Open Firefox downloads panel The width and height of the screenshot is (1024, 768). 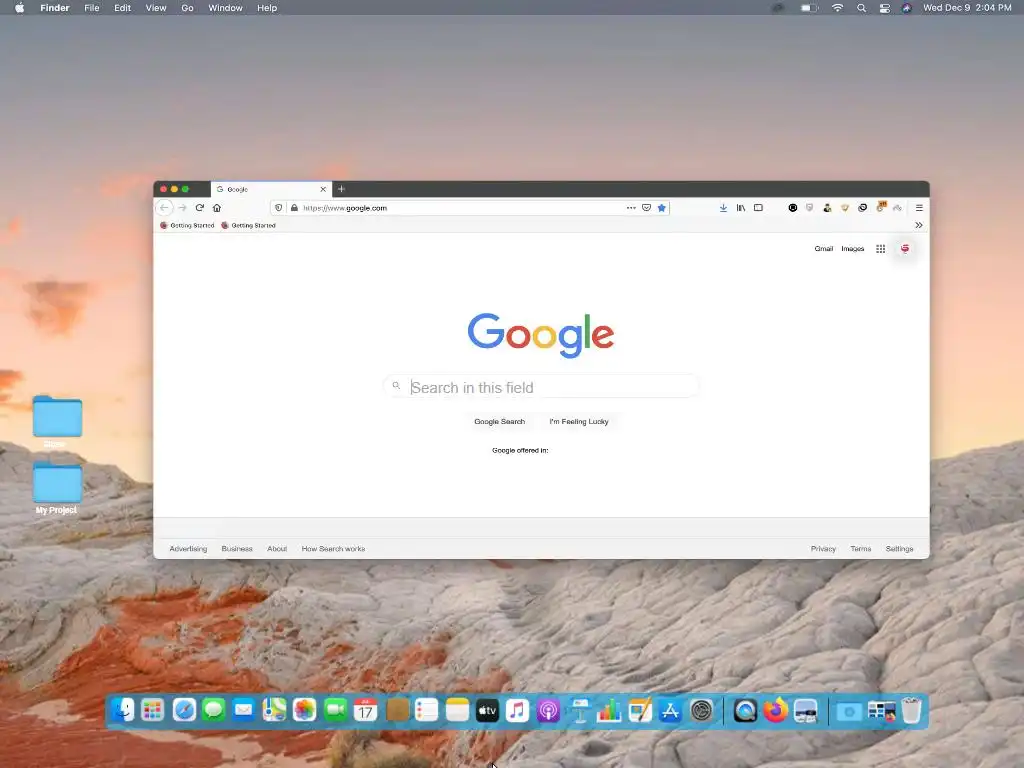(x=723, y=208)
